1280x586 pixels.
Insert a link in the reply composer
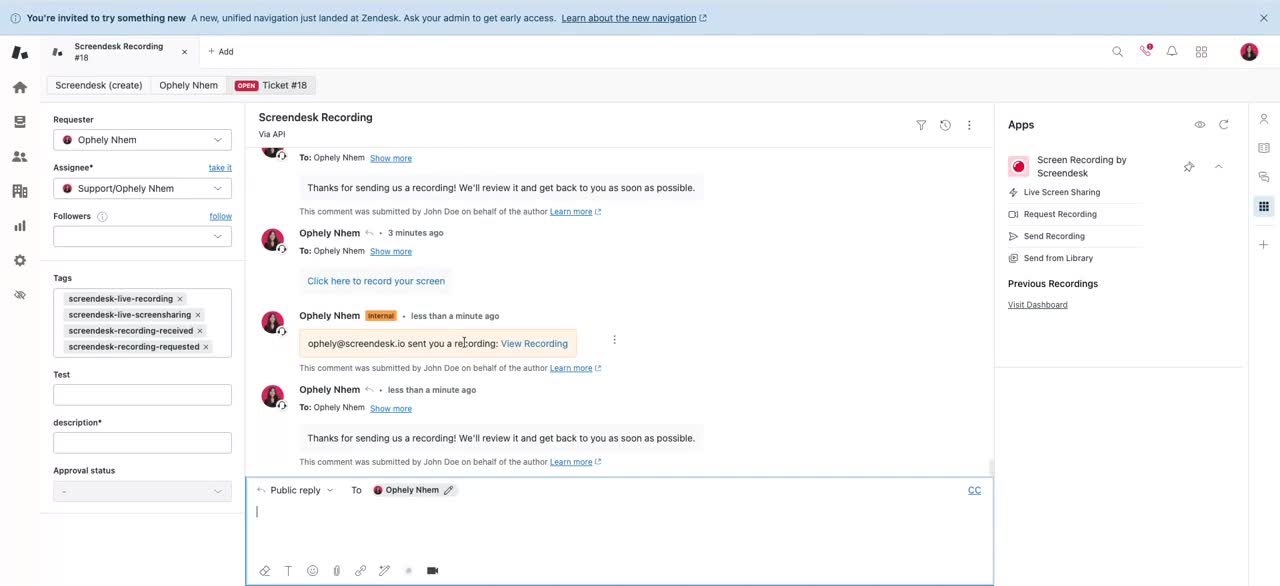pos(360,571)
